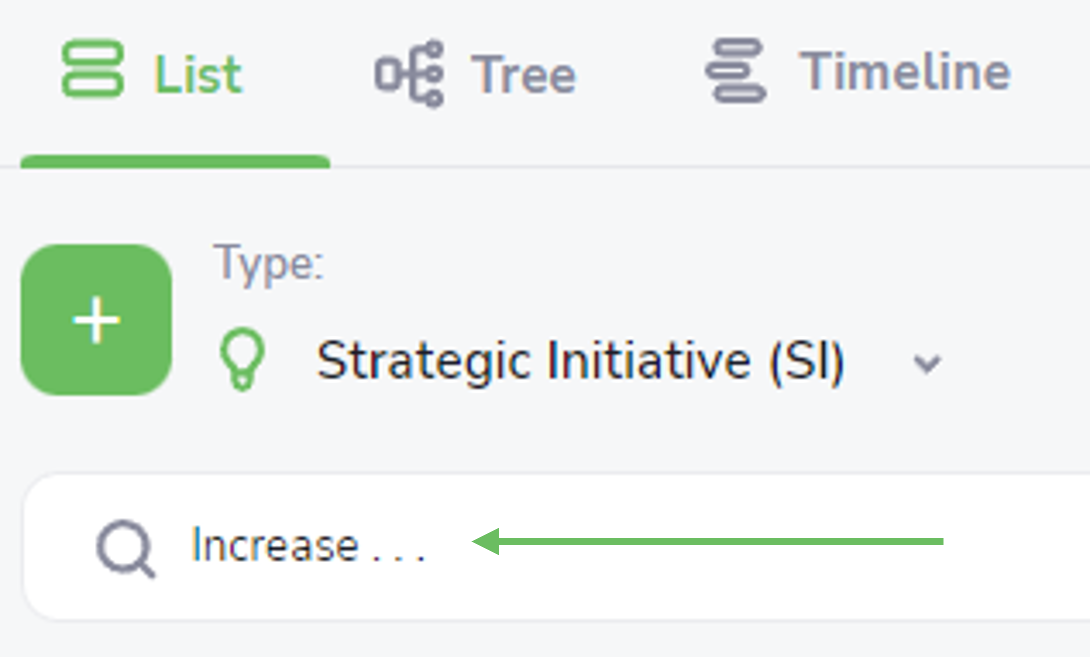This screenshot has width=1090, height=657.
Task: Click the Timeline bars icon
Action: 735,70
